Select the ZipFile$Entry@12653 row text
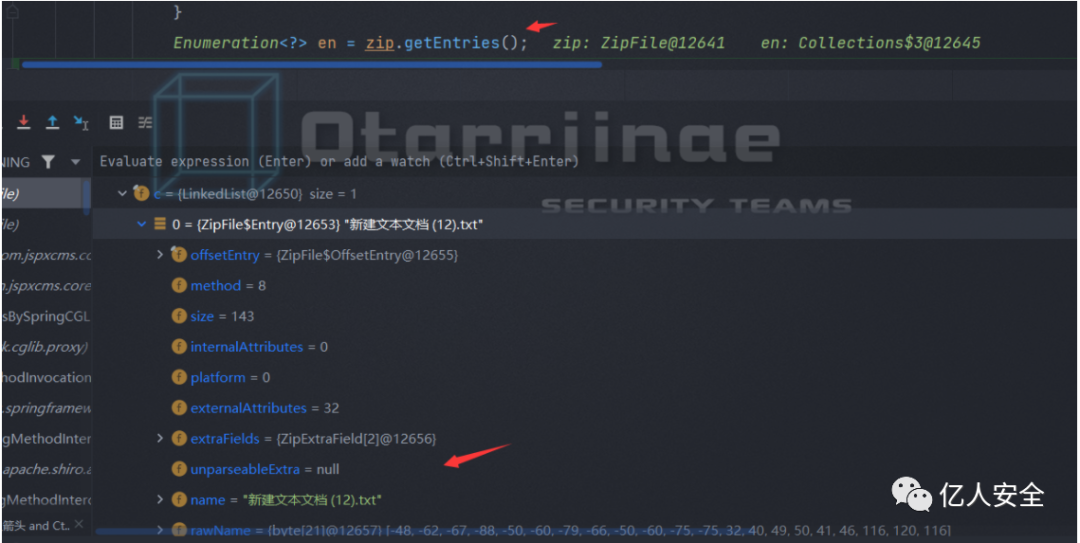Image resolution: width=1080 pixels, height=543 pixels. coord(327,224)
